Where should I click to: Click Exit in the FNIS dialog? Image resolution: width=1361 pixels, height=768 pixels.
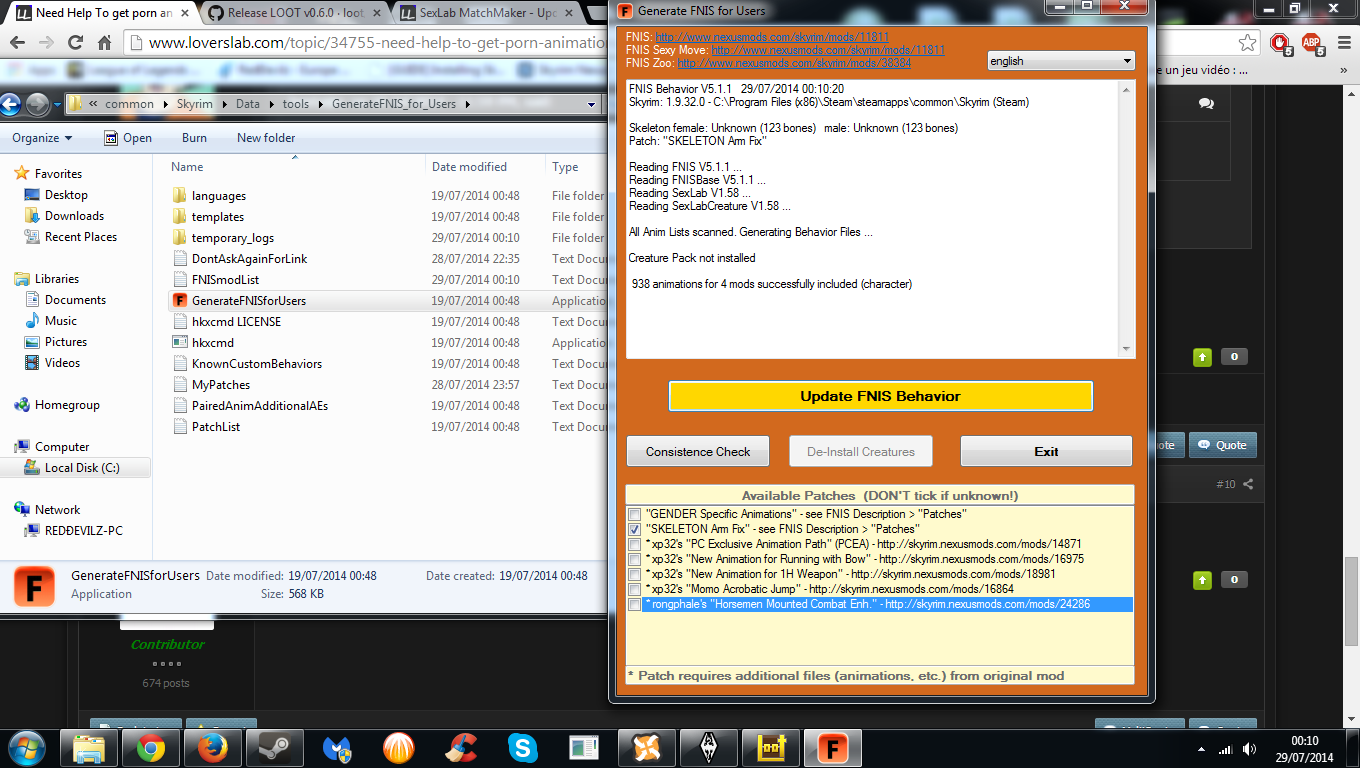tap(1046, 451)
